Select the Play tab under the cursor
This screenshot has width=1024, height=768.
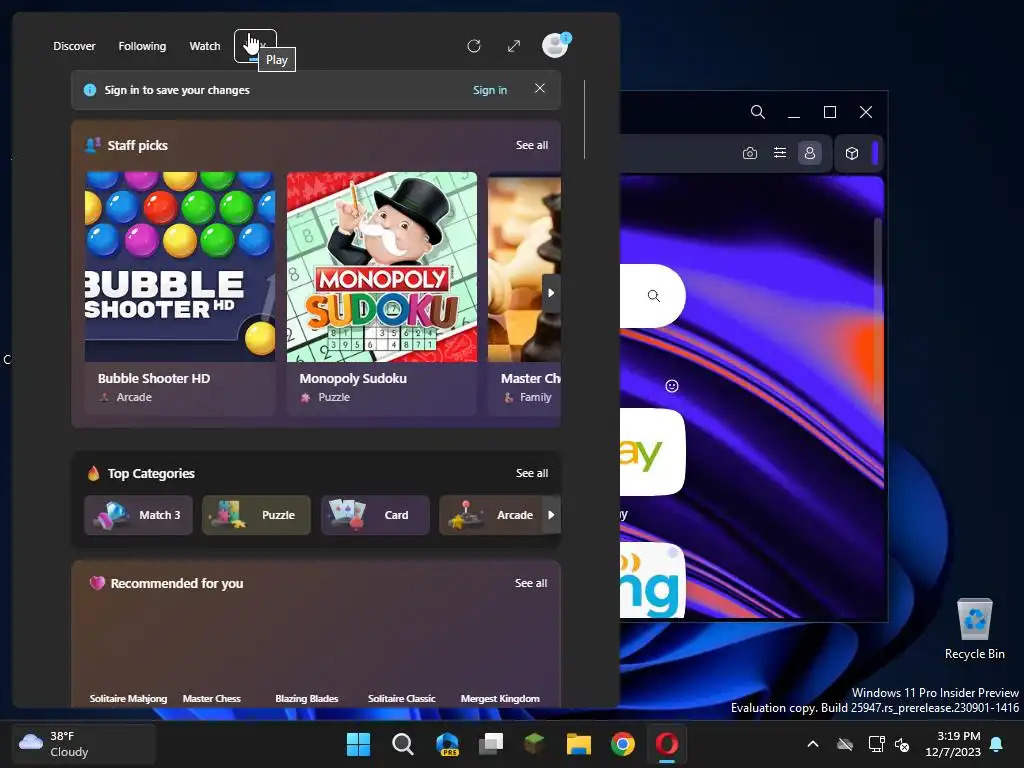[255, 46]
